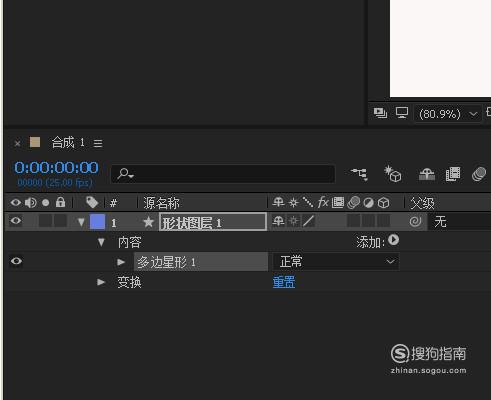Toggle lock box for 形状图层 1
This screenshot has width=491, height=400.
tap(60, 221)
